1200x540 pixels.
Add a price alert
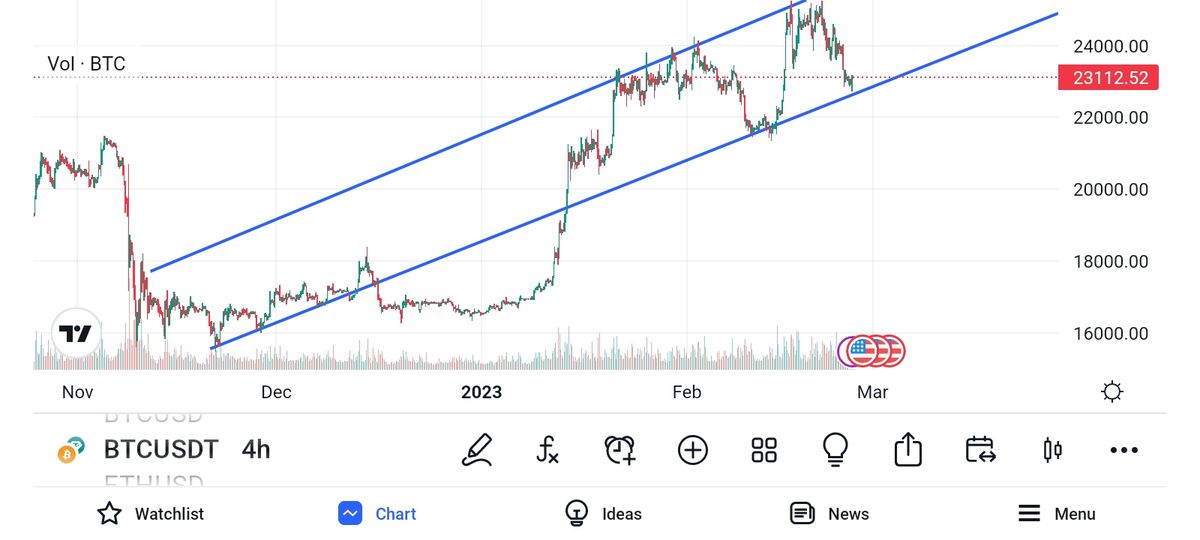[620, 450]
